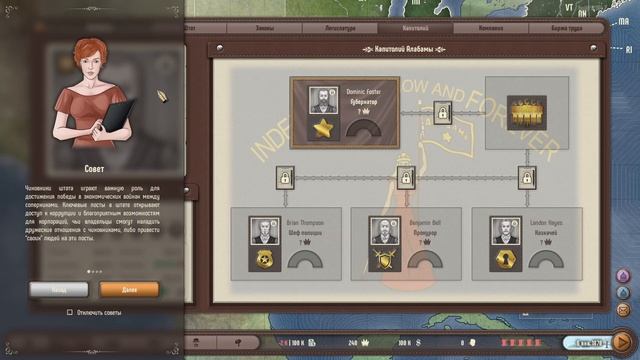The height and width of the screenshot is (360, 640).
Task: Click the governor's relationship gauge
Action: pyautogui.click(x=363, y=128)
